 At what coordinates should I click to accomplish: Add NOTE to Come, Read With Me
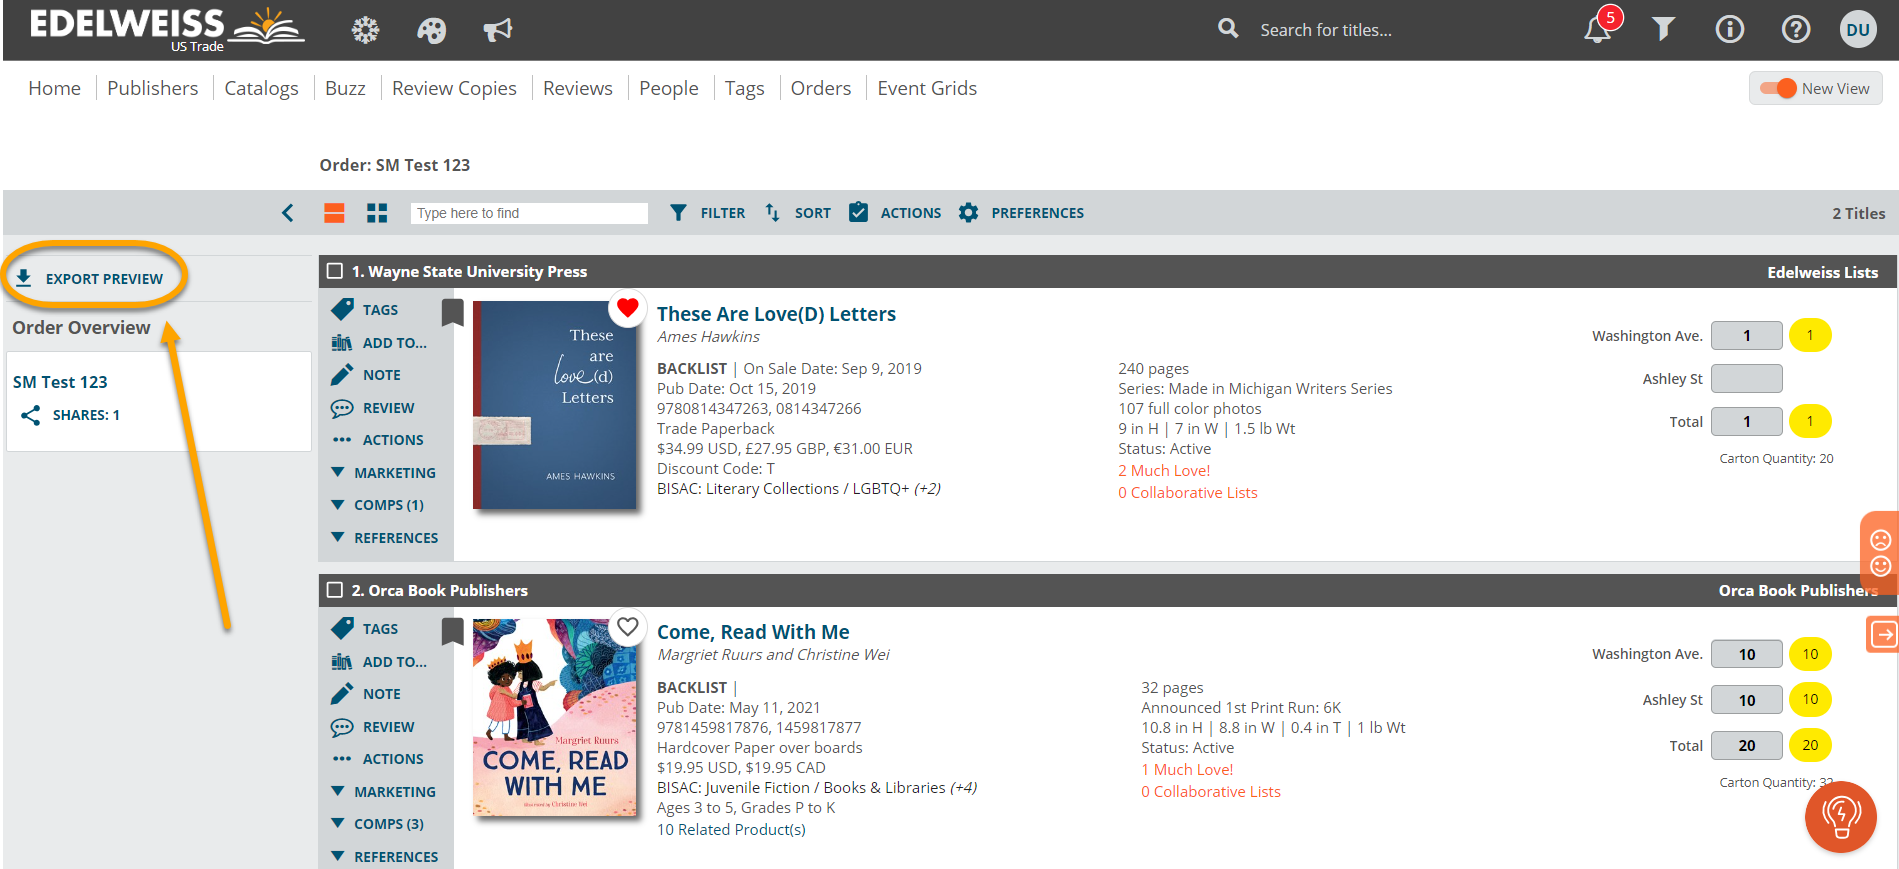[366, 694]
